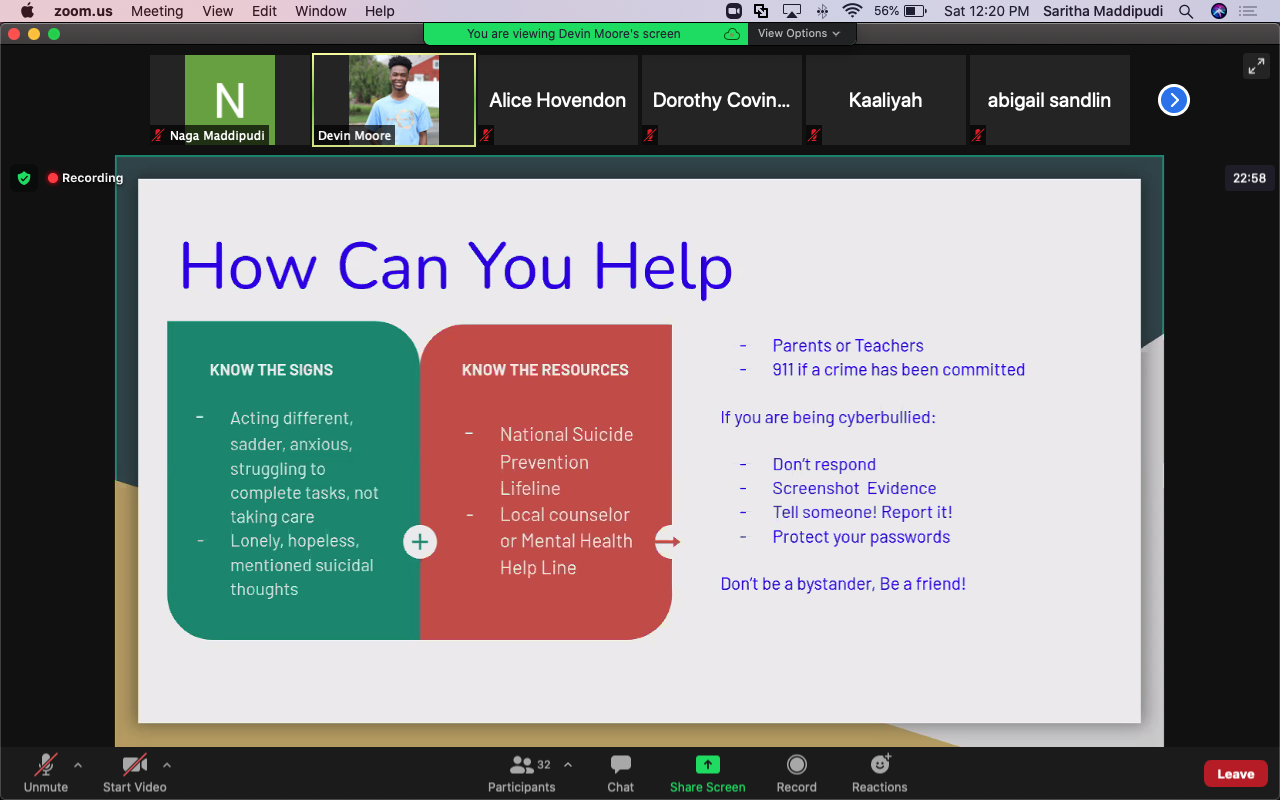Leave the meeting

pos(1236,773)
